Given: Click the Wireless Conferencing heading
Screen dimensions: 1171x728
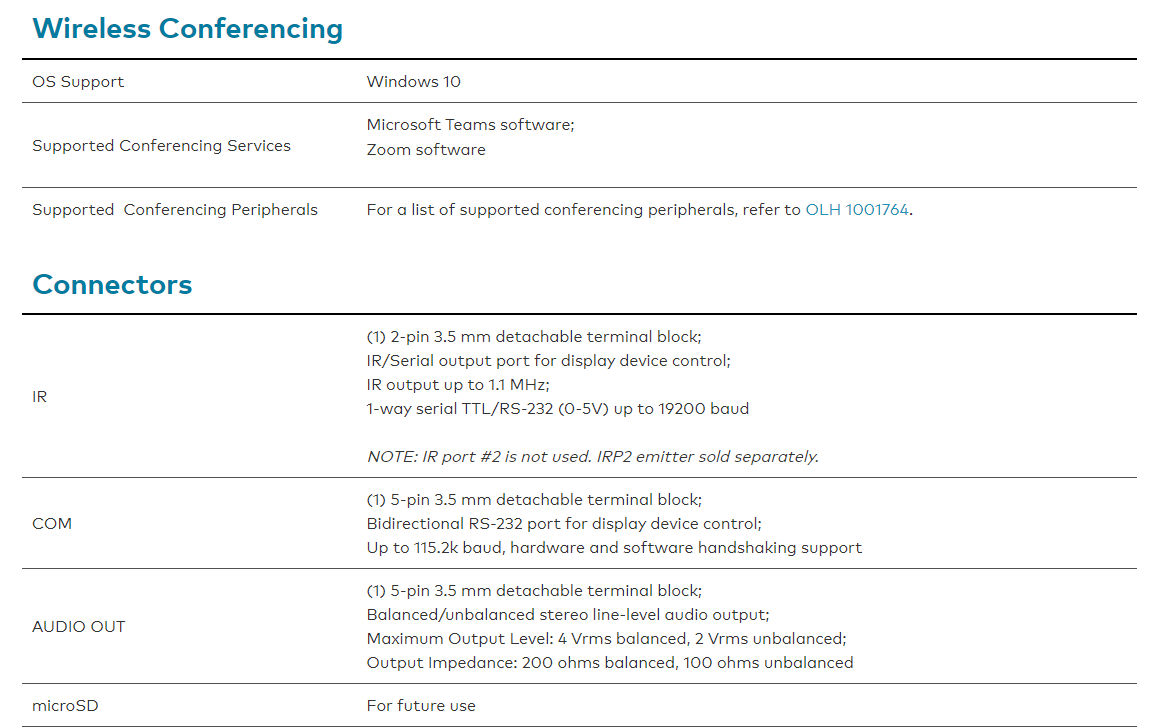Looking at the screenshot, I should tap(187, 29).
